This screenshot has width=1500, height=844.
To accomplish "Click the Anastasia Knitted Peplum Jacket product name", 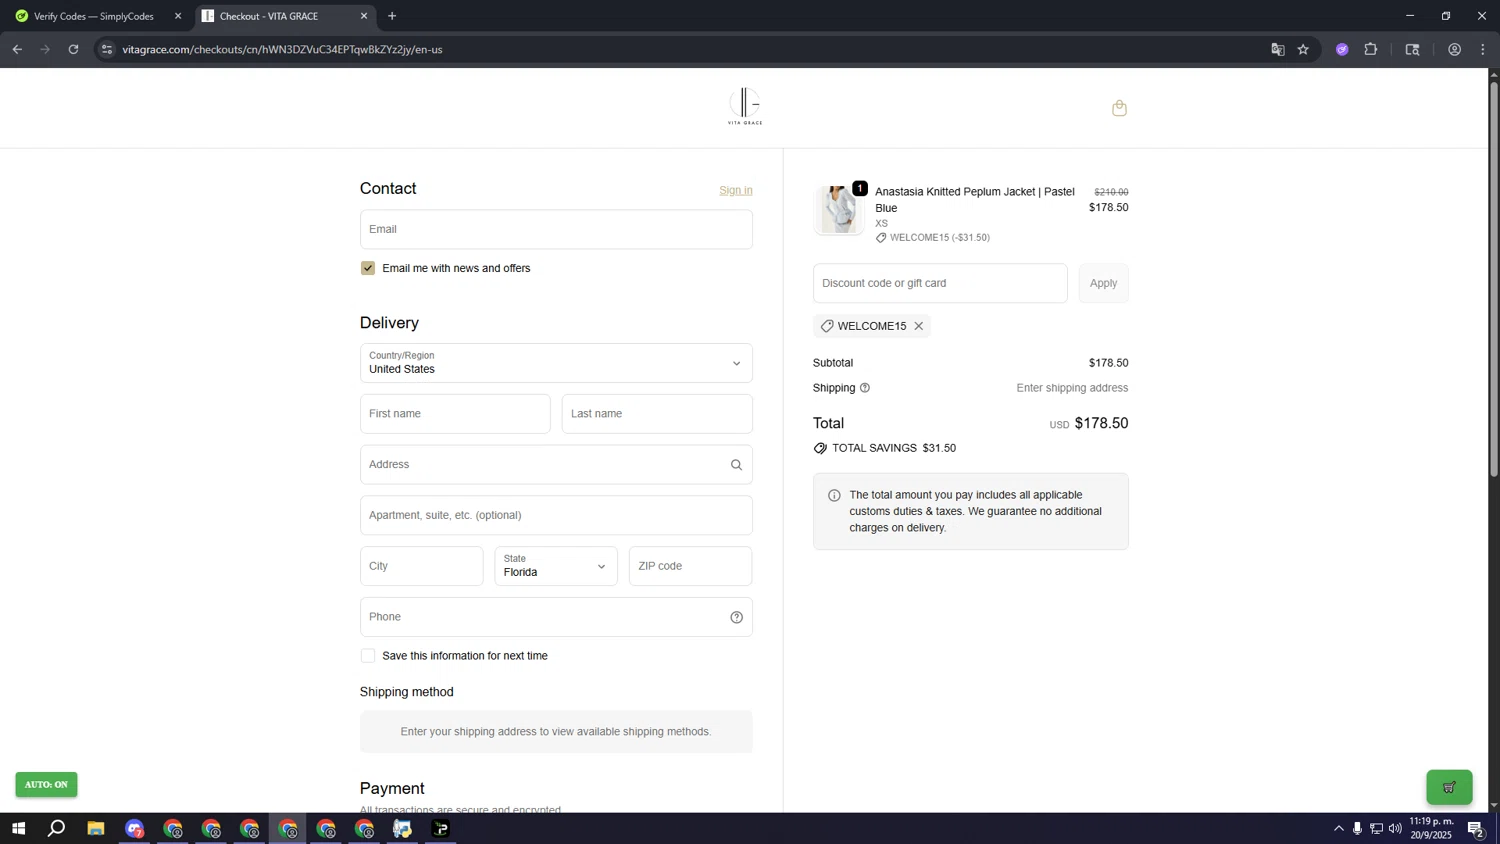I will tap(975, 200).
